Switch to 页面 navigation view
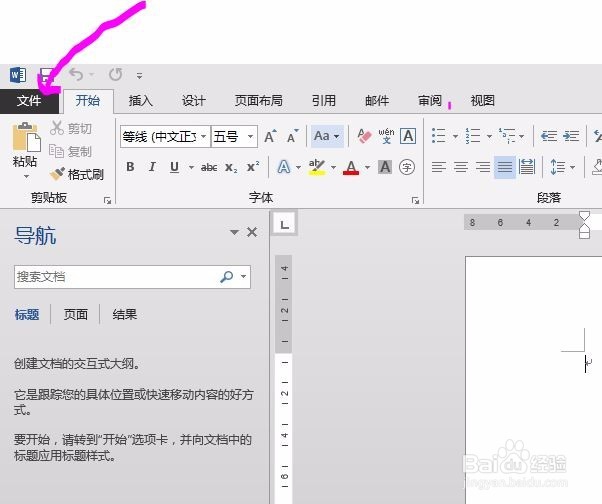This screenshot has width=602, height=504. pos(76,314)
